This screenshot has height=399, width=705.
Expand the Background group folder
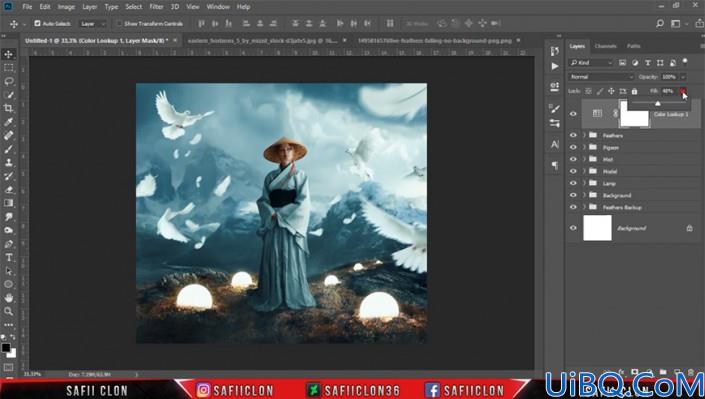coord(584,195)
